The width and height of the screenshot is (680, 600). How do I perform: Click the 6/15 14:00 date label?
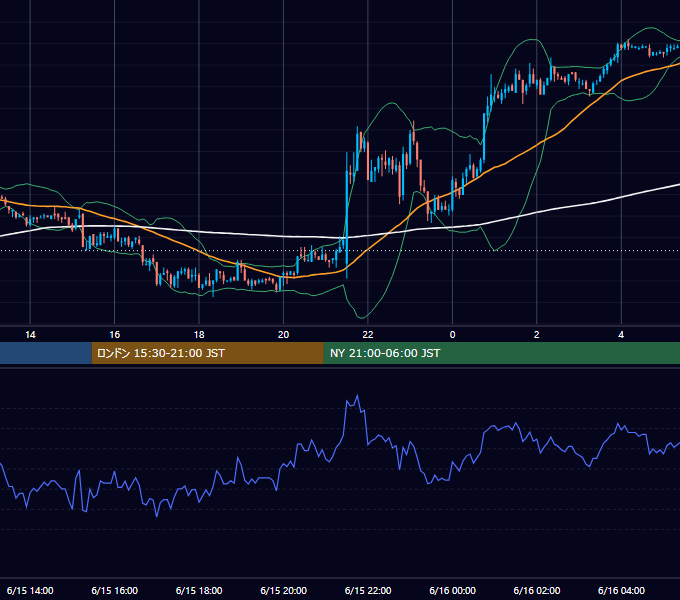coord(30,590)
